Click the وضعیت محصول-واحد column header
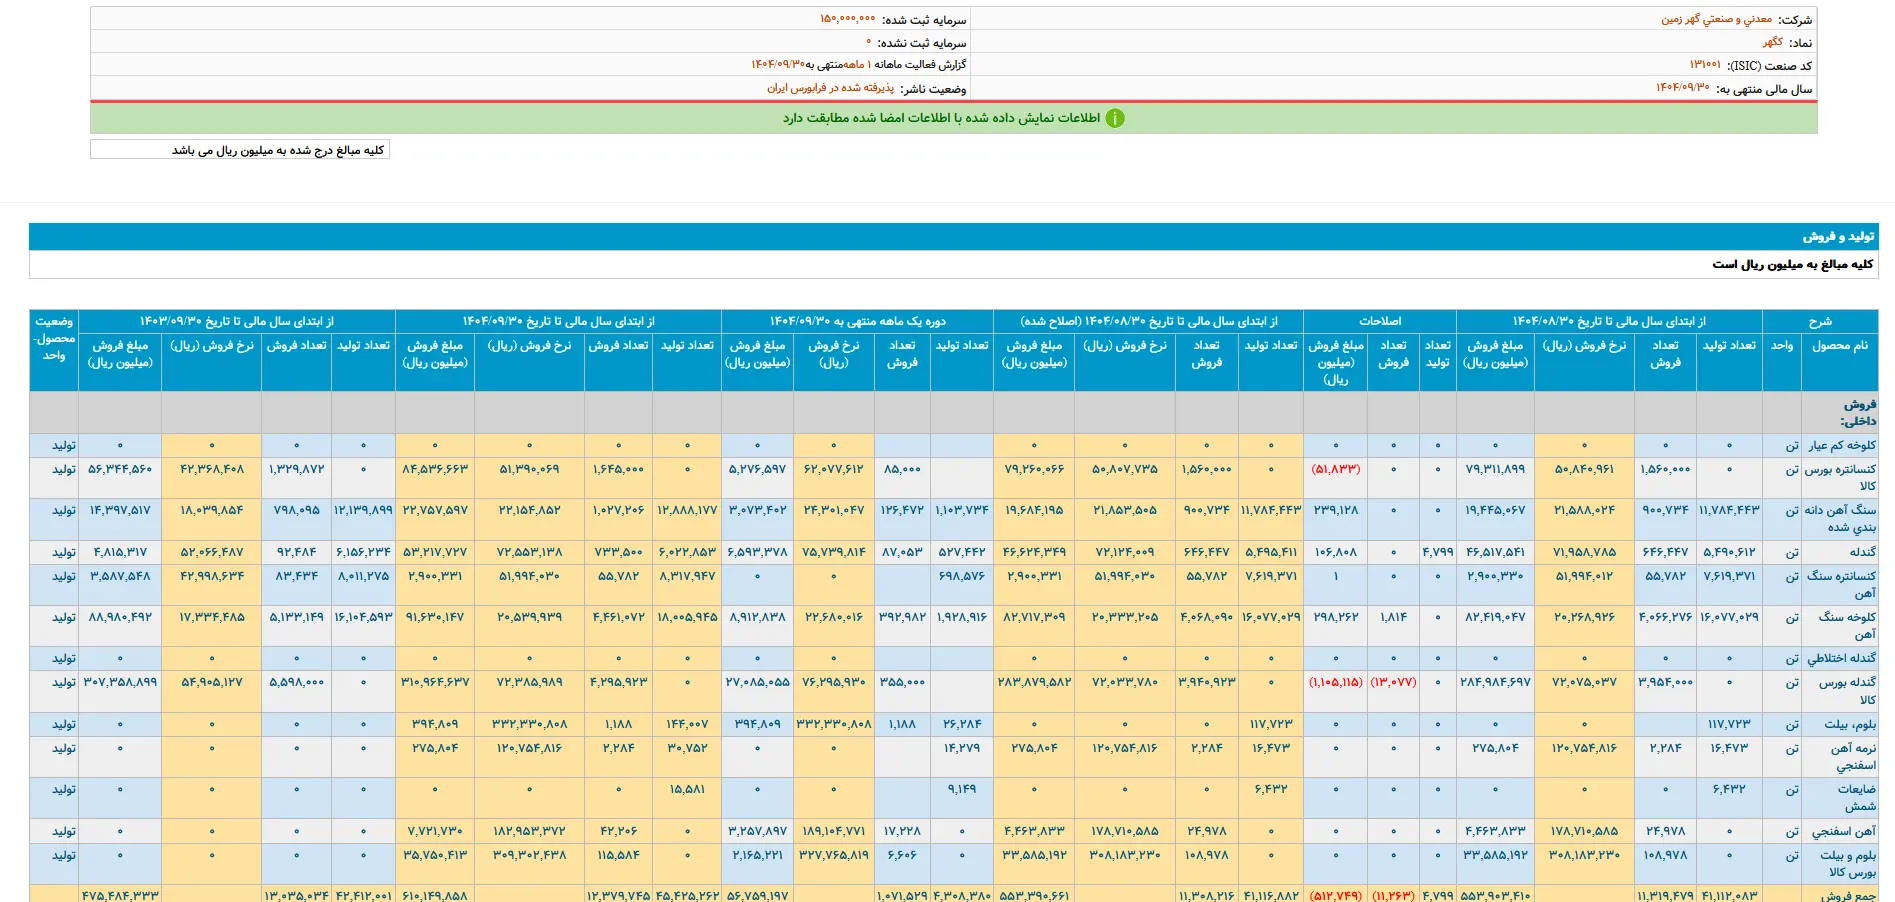This screenshot has width=1895, height=902. 54,338
